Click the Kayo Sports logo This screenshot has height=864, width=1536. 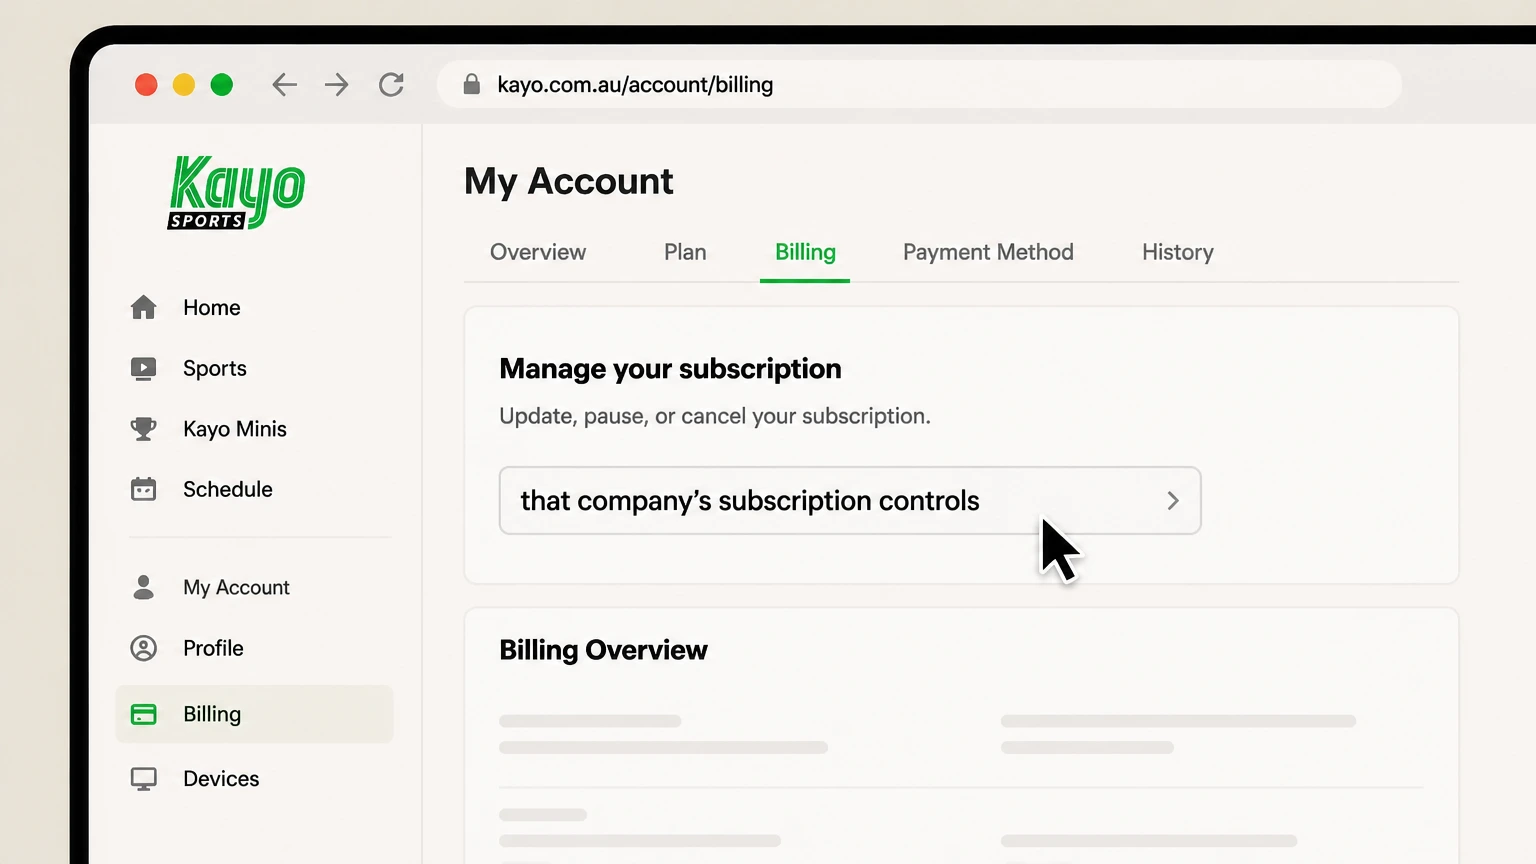tap(236, 192)
